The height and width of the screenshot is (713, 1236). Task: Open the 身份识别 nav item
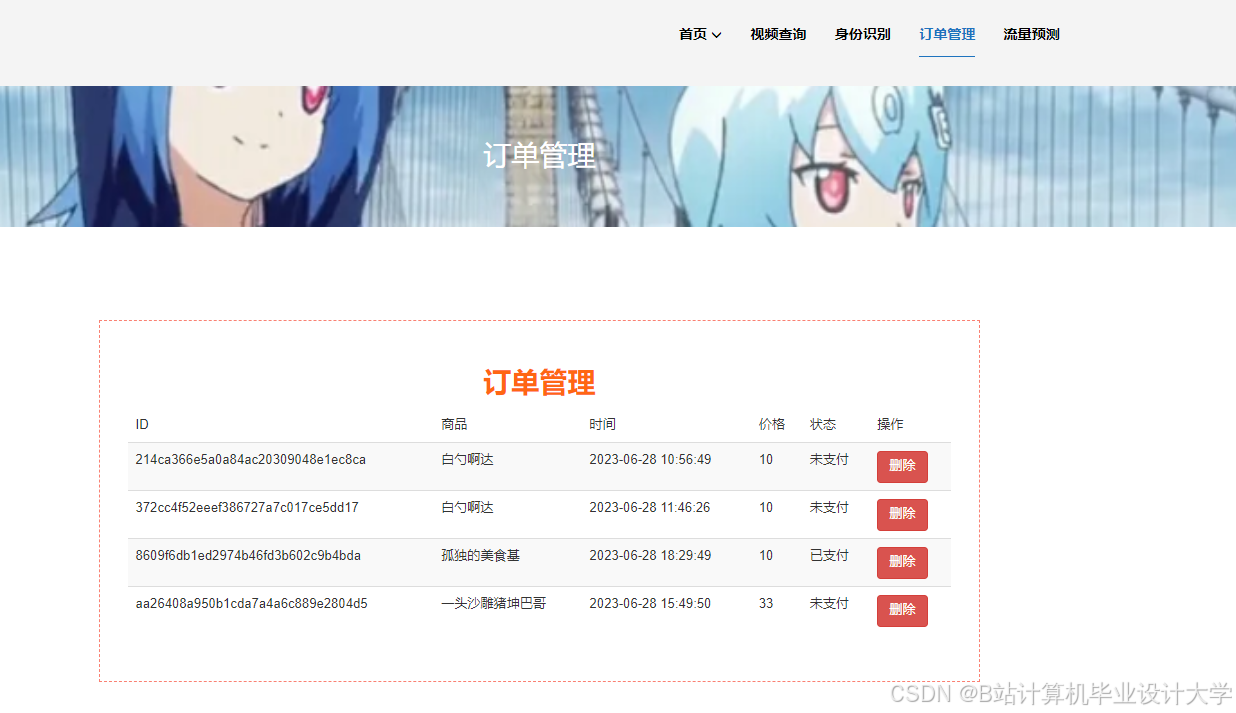(x=863, y=34)
